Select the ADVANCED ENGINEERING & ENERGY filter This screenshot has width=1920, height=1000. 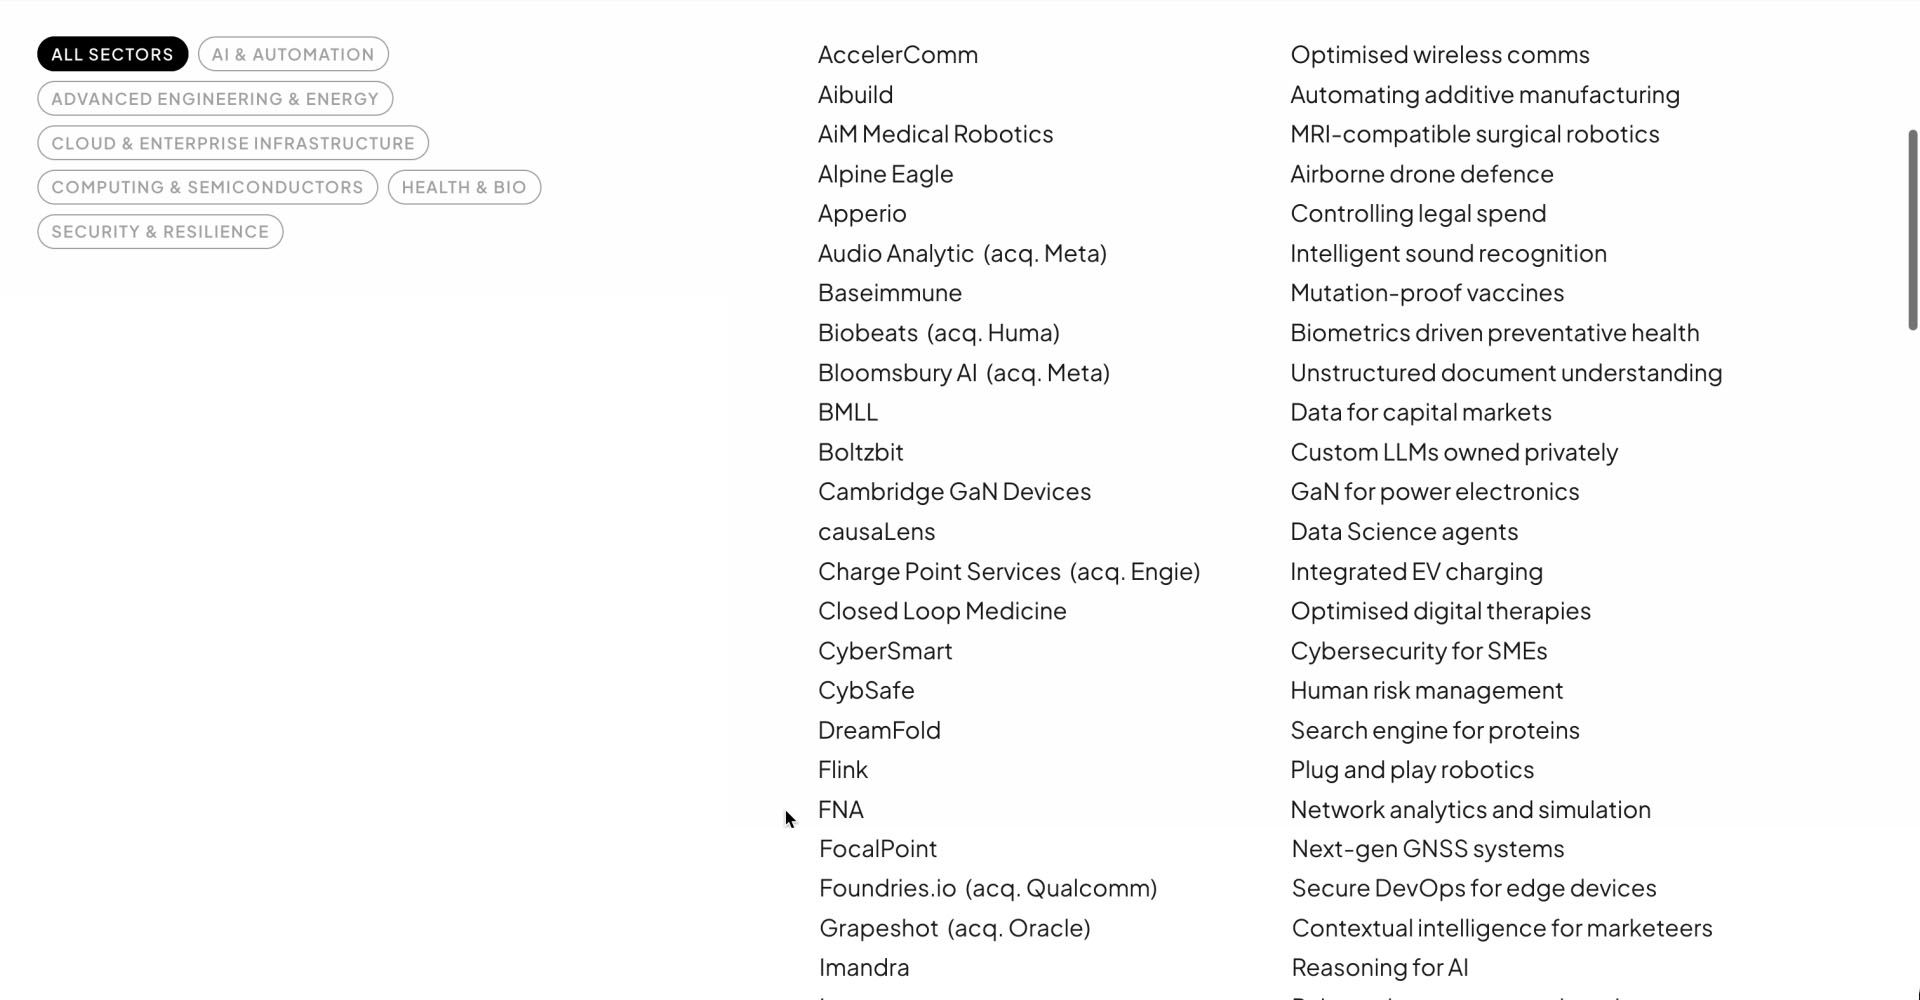pos(214,98)
